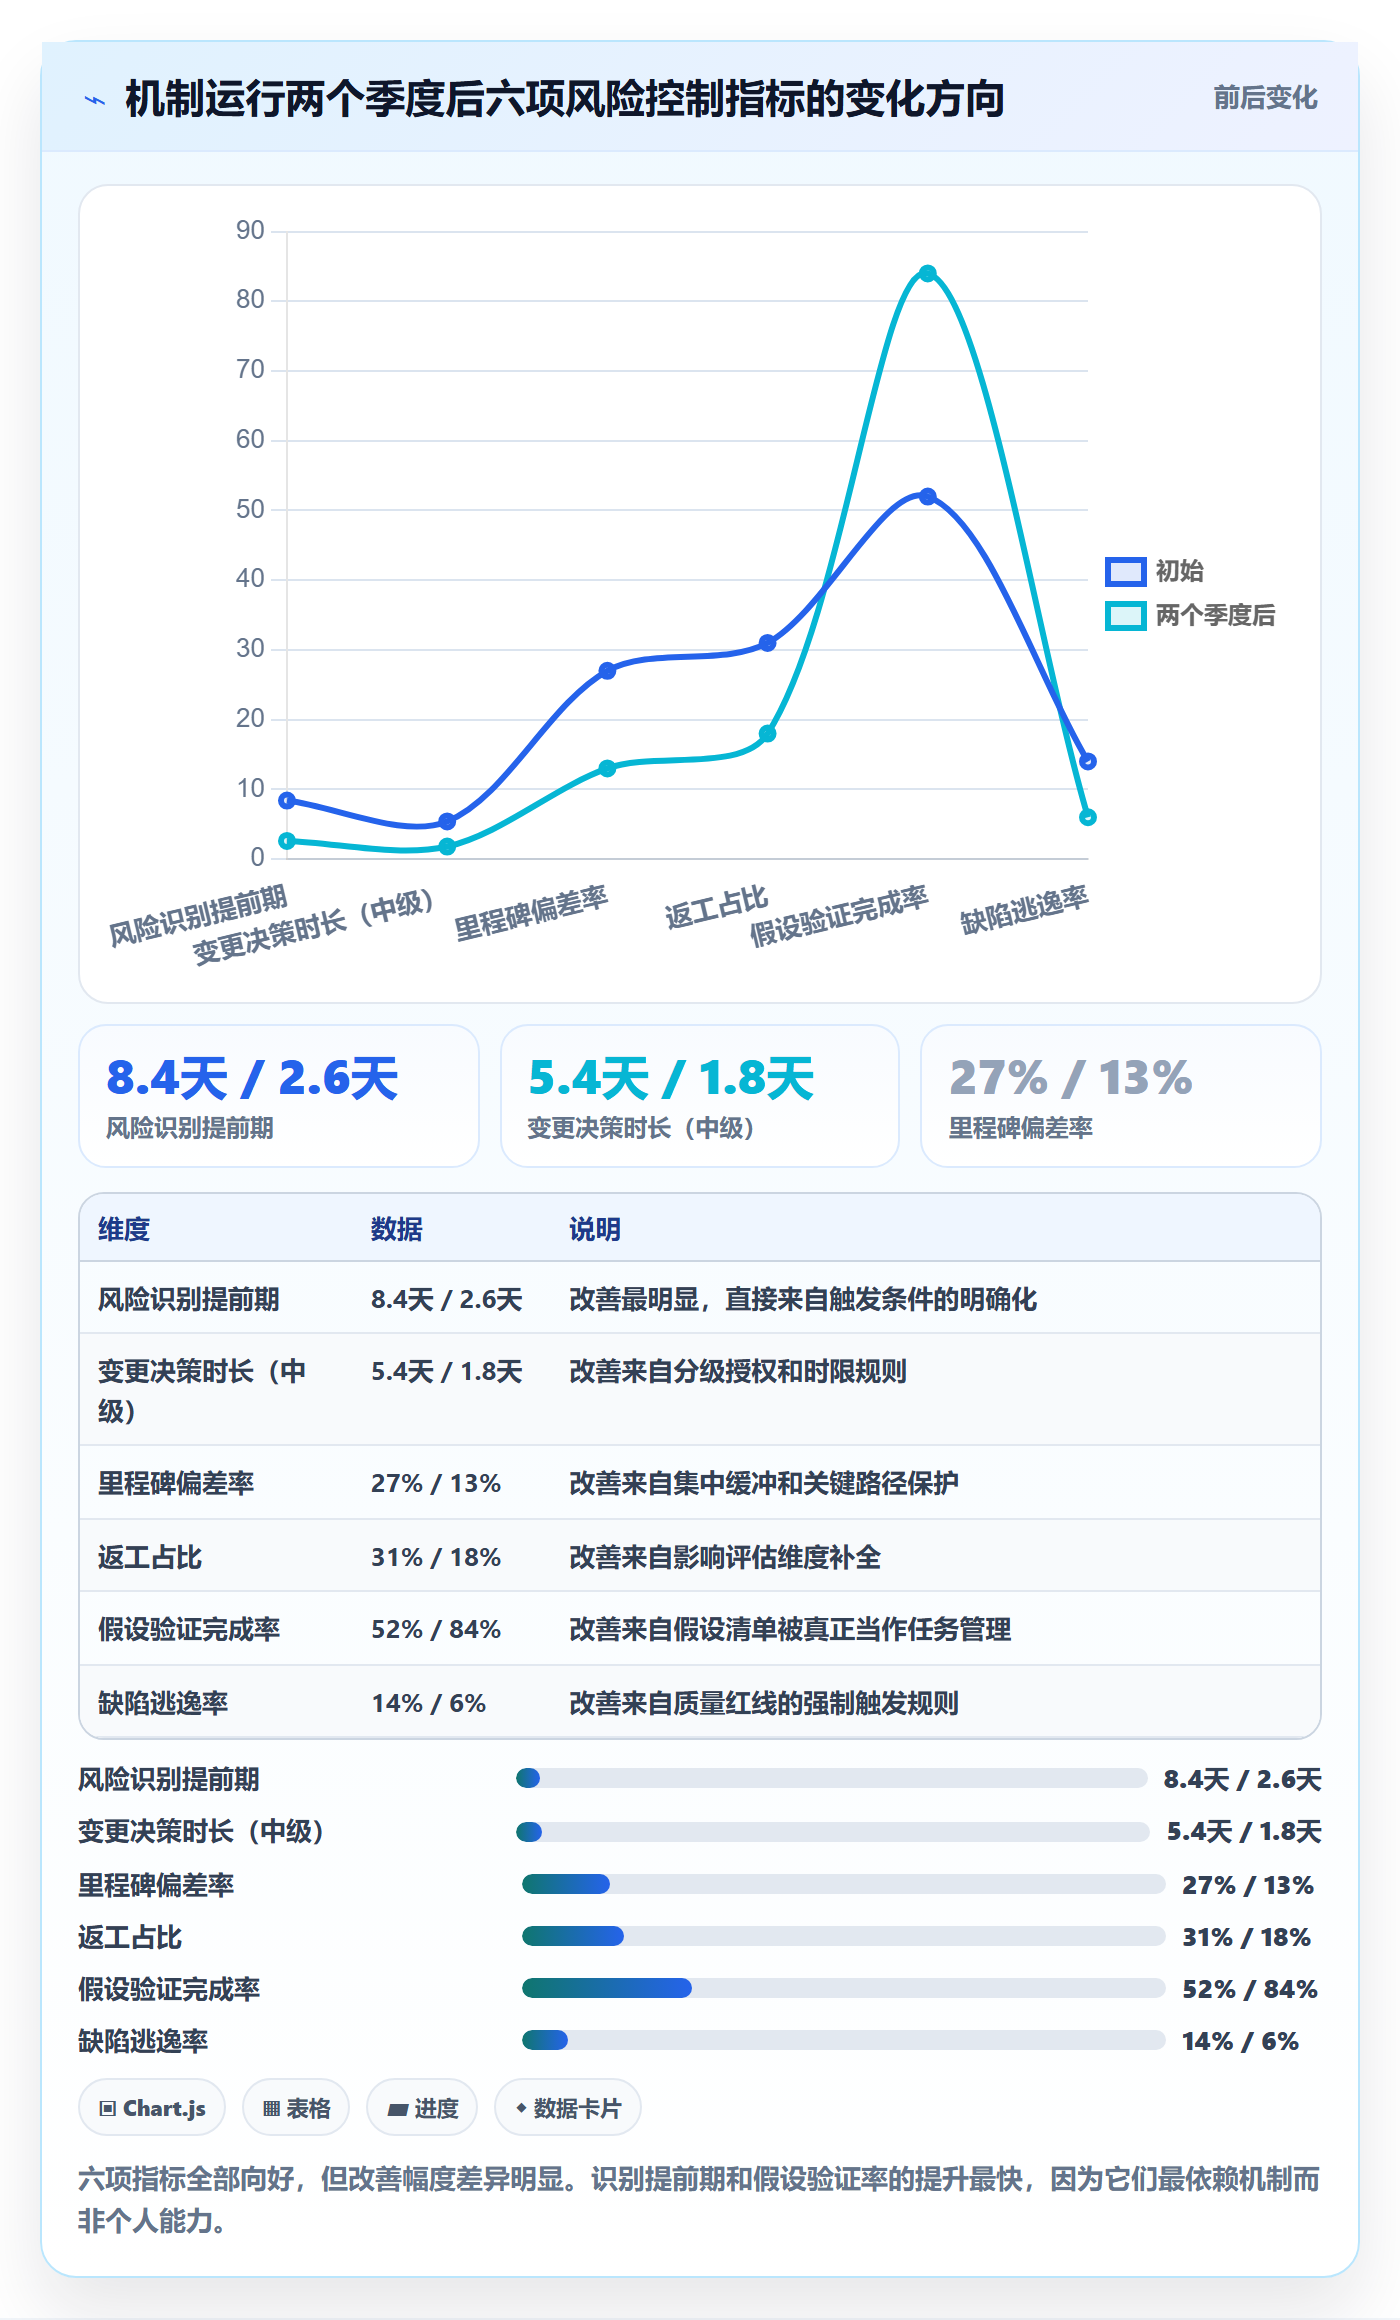Select the 8.4天 / 2.6天 stat card

point(279,1096)
